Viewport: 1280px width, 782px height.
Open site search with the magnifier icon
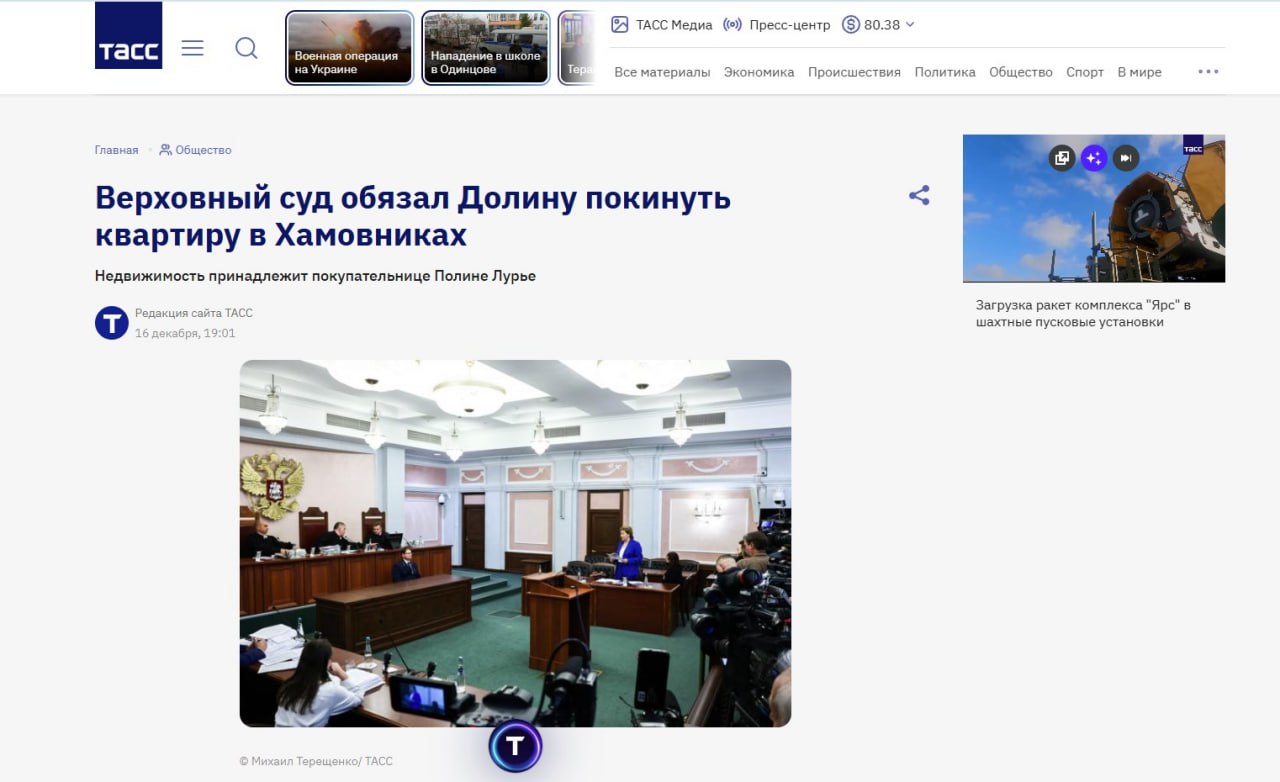coord(246,48)
